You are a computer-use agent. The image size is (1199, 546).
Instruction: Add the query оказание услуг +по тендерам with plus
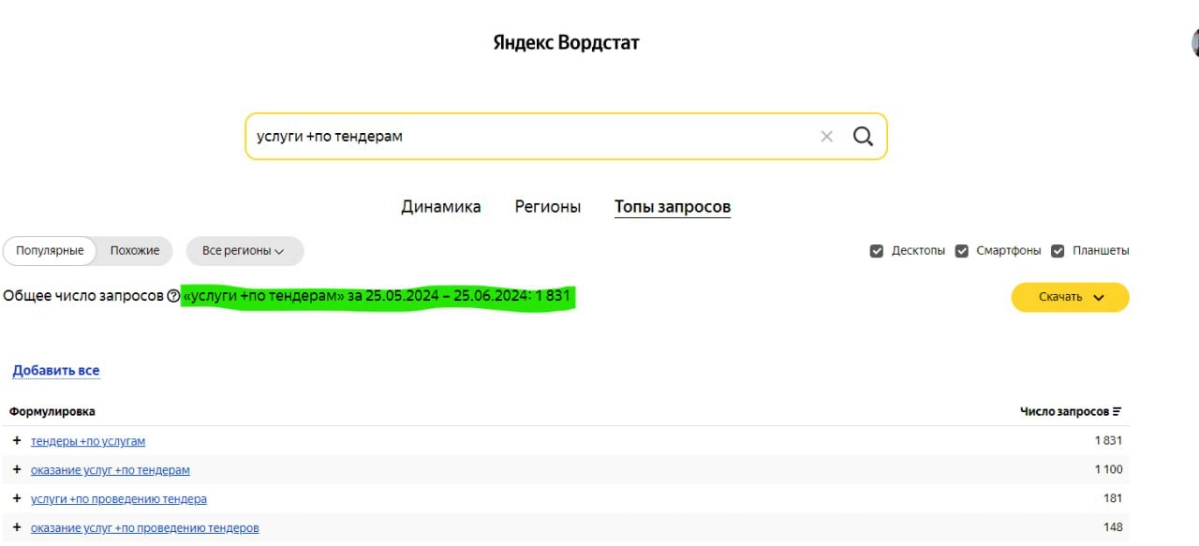pyautogui.click(x=17, y=470)
